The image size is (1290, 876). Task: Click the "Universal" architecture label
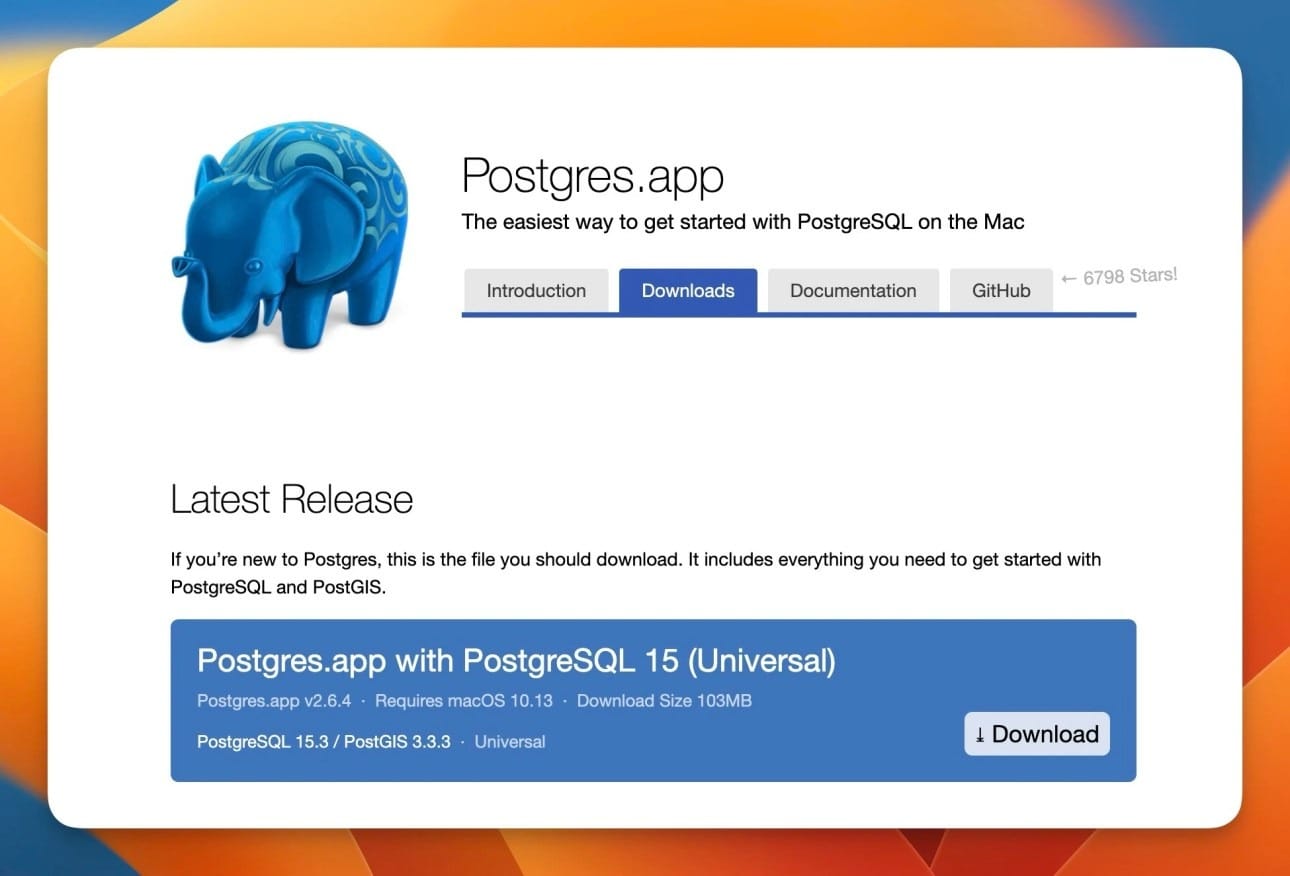(510, 742)
